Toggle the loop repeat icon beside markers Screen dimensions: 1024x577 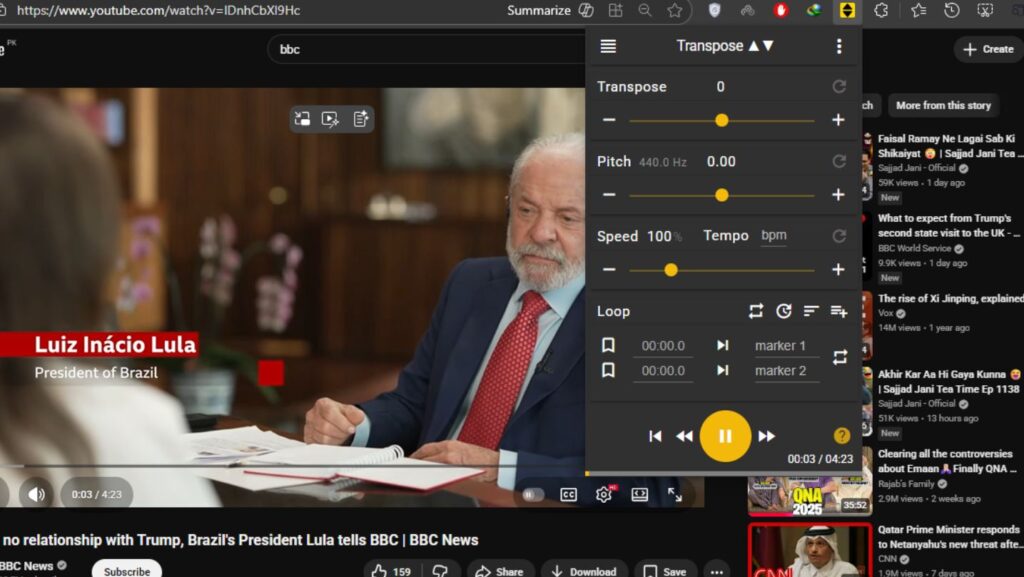point(839,357)
